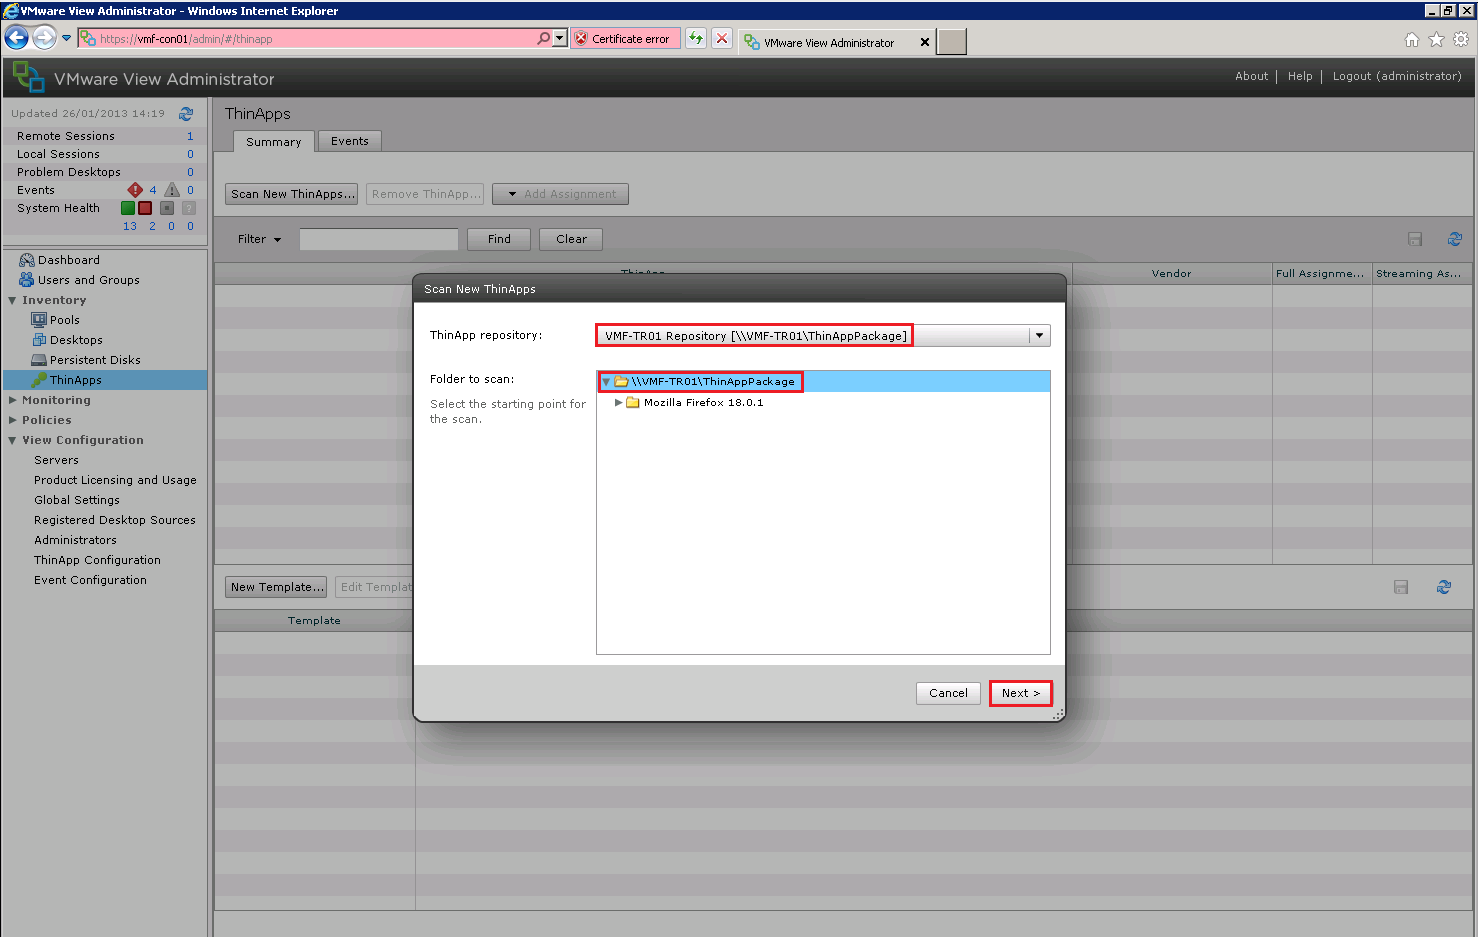Click Next in Scan New ThinApps dialog
Viewport: 1478px width, 937px height.
click(1020, 693)
